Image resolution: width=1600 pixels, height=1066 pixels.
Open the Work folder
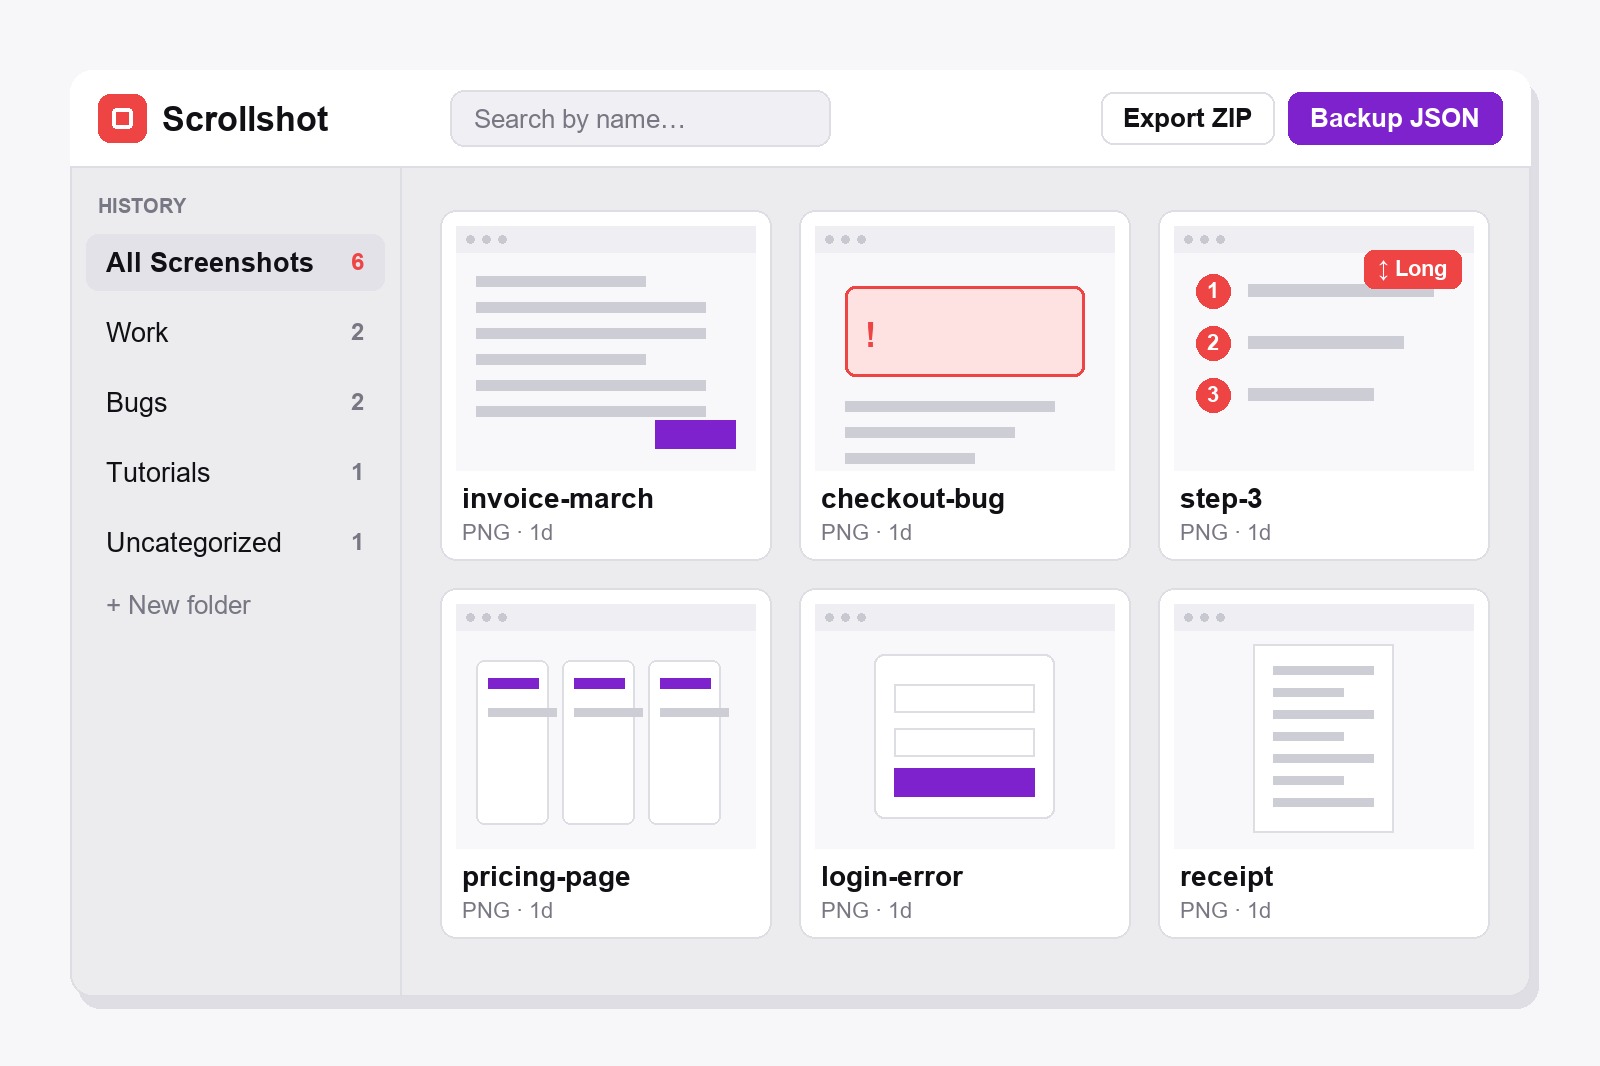[x=235, y=332]
